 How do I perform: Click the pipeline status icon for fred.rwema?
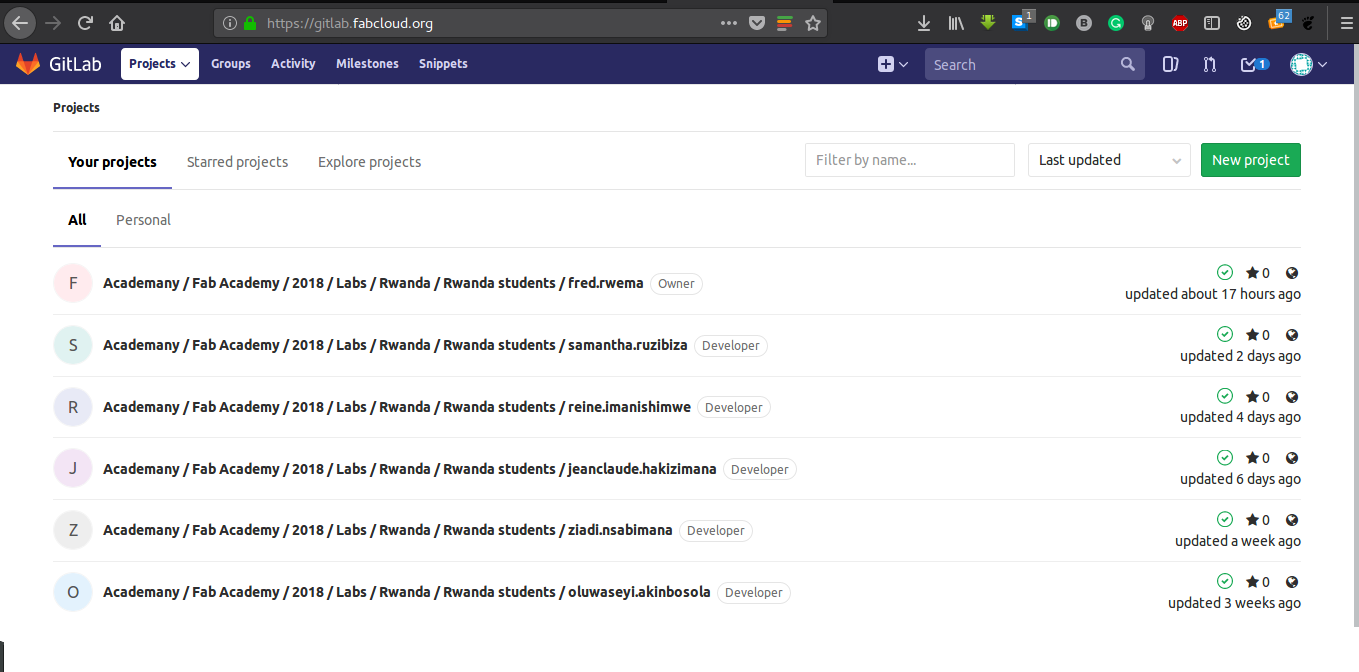pos(1225,272)
